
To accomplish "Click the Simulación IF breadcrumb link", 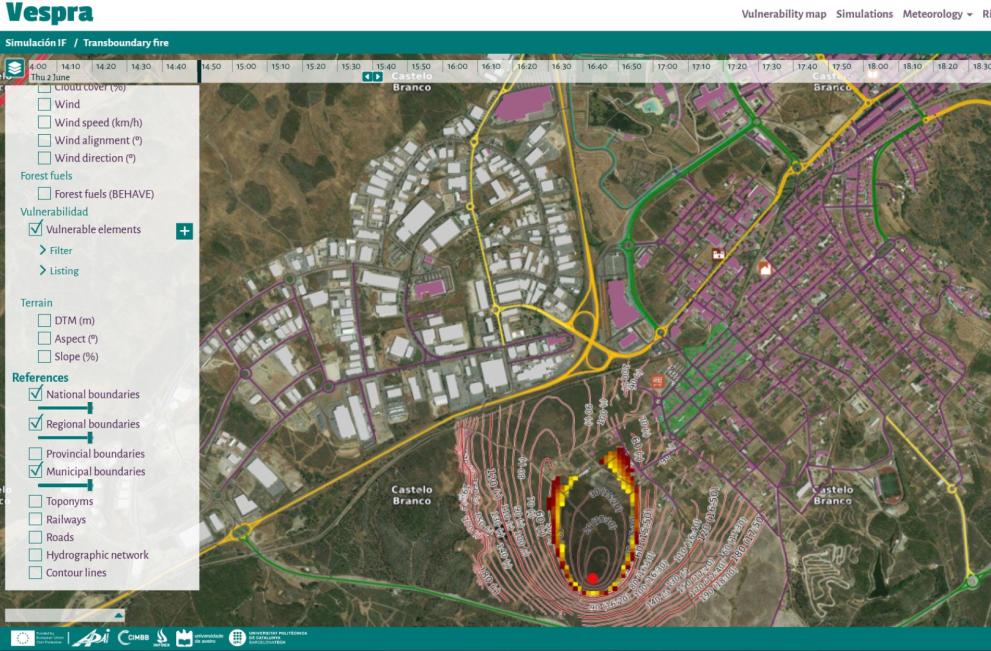I will pyautogui.click(x=35, y=43).
